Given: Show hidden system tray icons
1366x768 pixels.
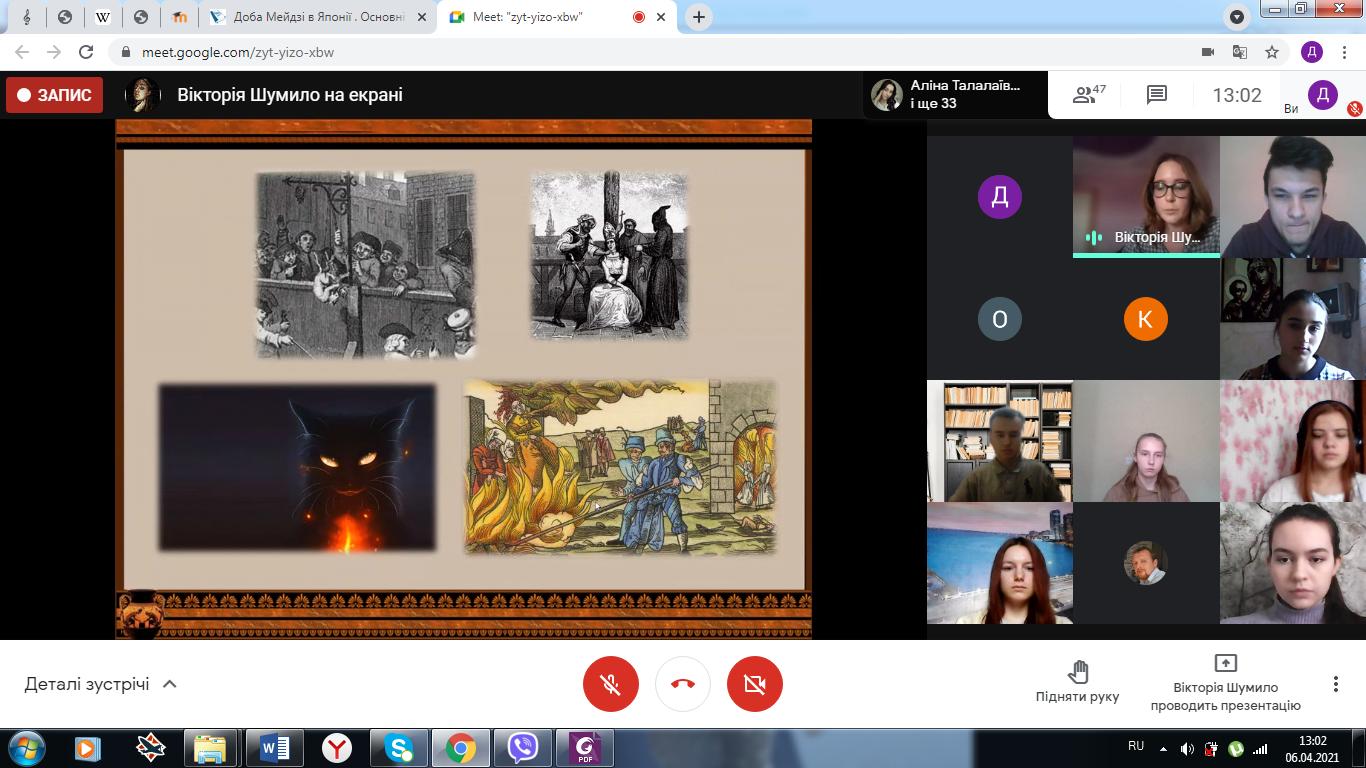Looking at the screenshot, I should (x=1163, y=748).
